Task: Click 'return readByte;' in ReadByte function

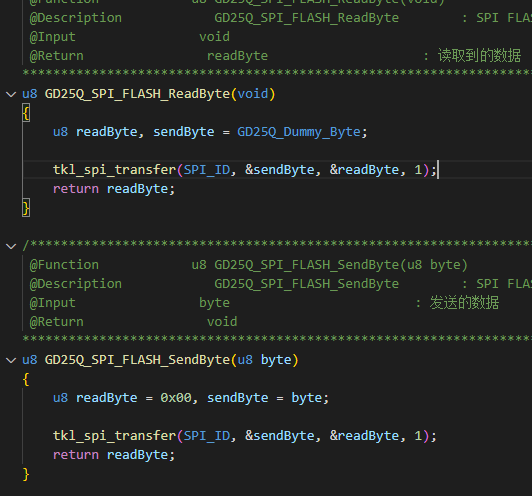Action: (114, 189)
